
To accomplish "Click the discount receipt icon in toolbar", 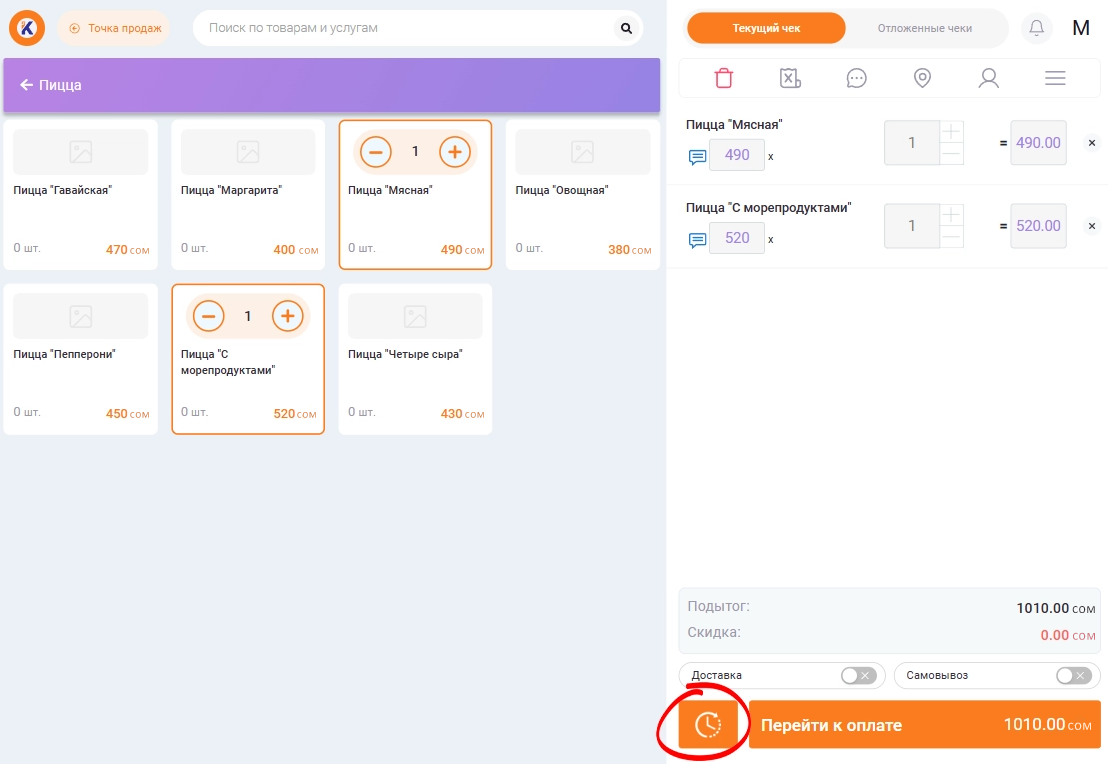I will 790,78.
